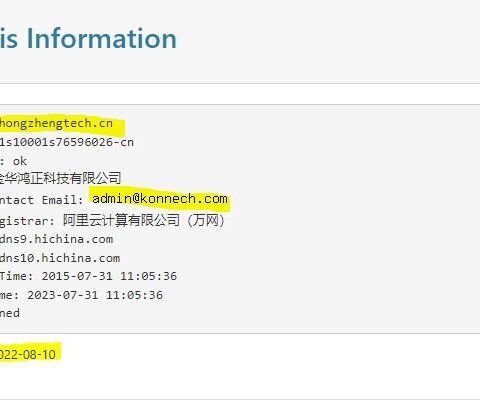Click the Time label before 2015-07-31

(16, 276)
